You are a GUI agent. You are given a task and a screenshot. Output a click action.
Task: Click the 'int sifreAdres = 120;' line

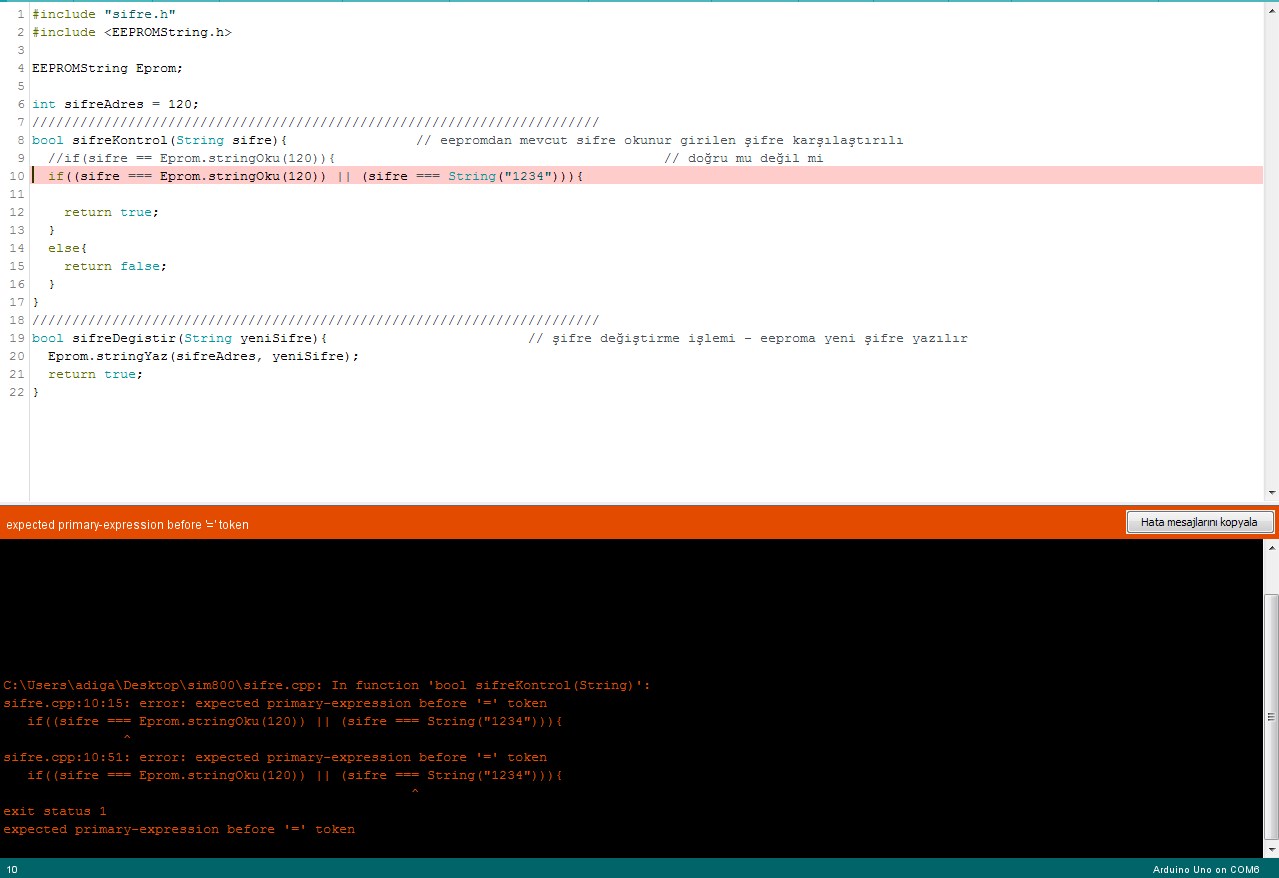point(115,104)
